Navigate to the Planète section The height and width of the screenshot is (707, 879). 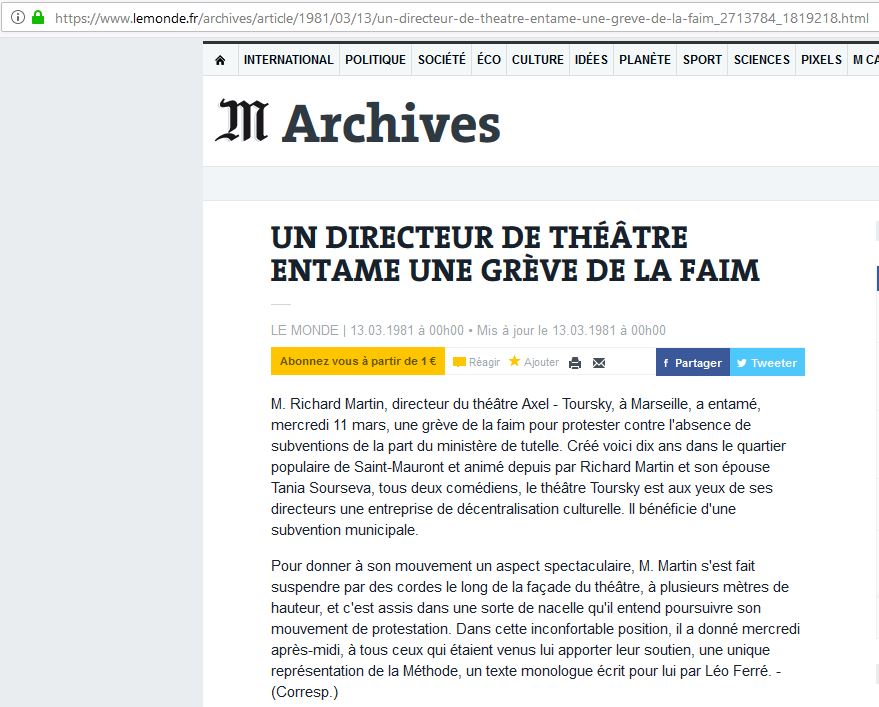[644, 60]
